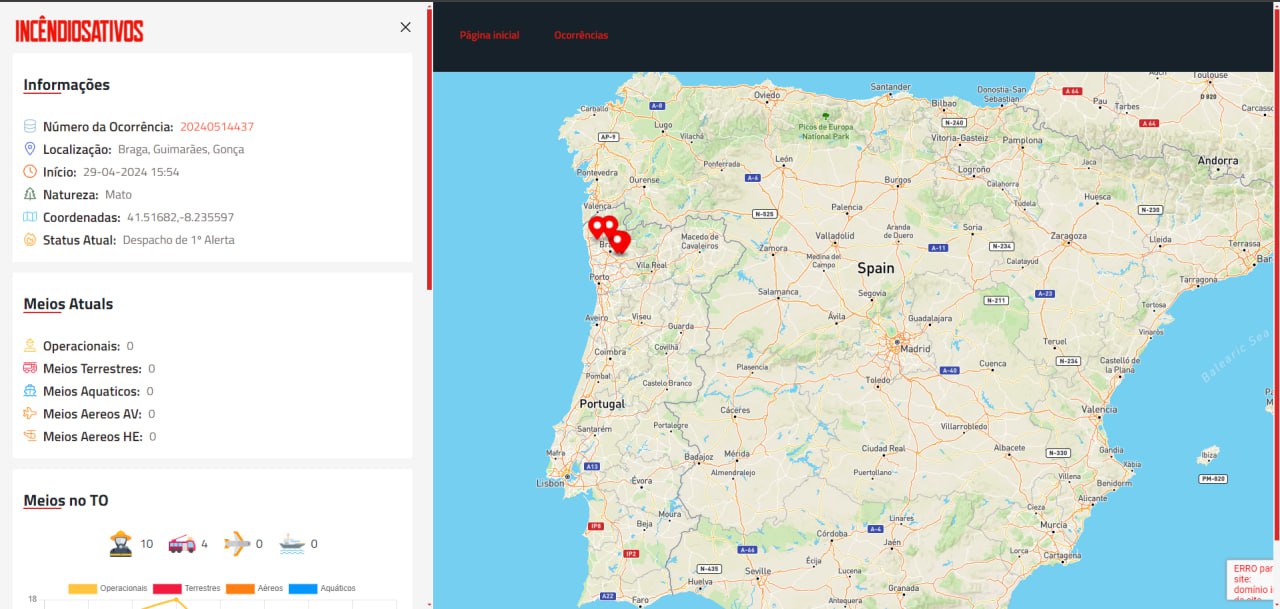Dismiss the ERRO popup at bottom right

pos(1249,578)
